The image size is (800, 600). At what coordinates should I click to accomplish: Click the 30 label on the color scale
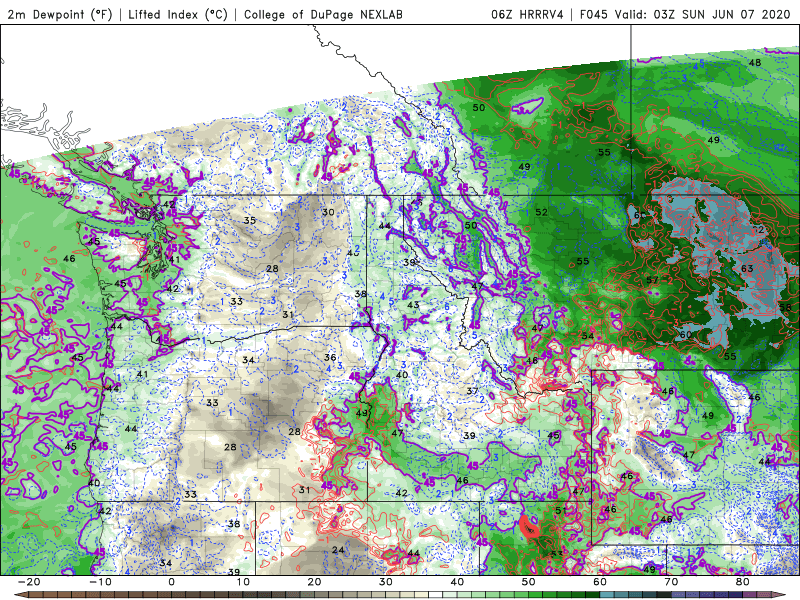(x=386, y=582)
